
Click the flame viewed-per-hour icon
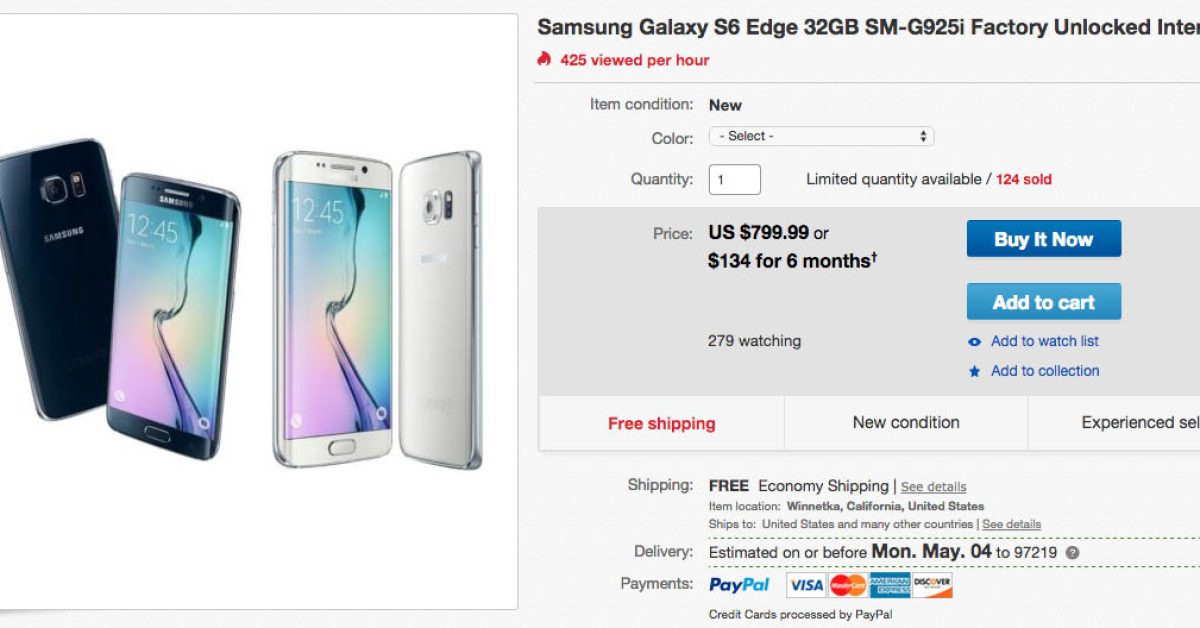(544, 59)
